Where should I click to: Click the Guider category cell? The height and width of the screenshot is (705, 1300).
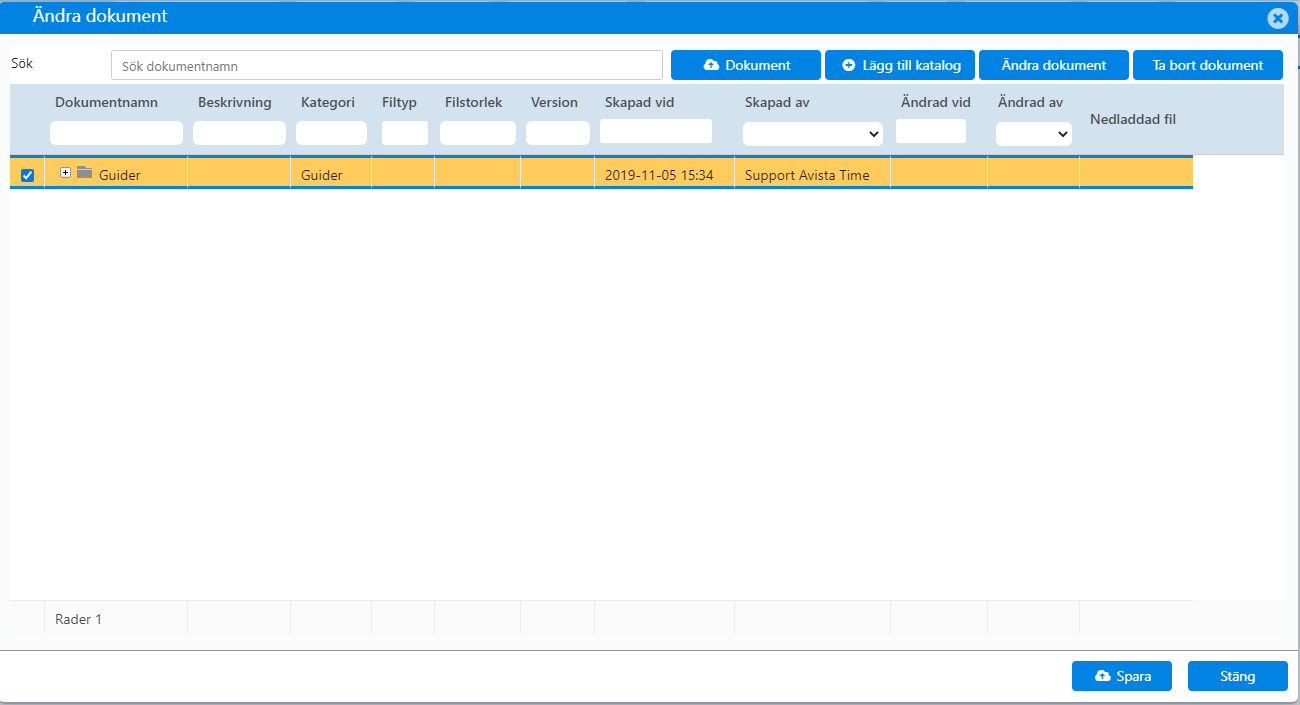pos(331,174)
